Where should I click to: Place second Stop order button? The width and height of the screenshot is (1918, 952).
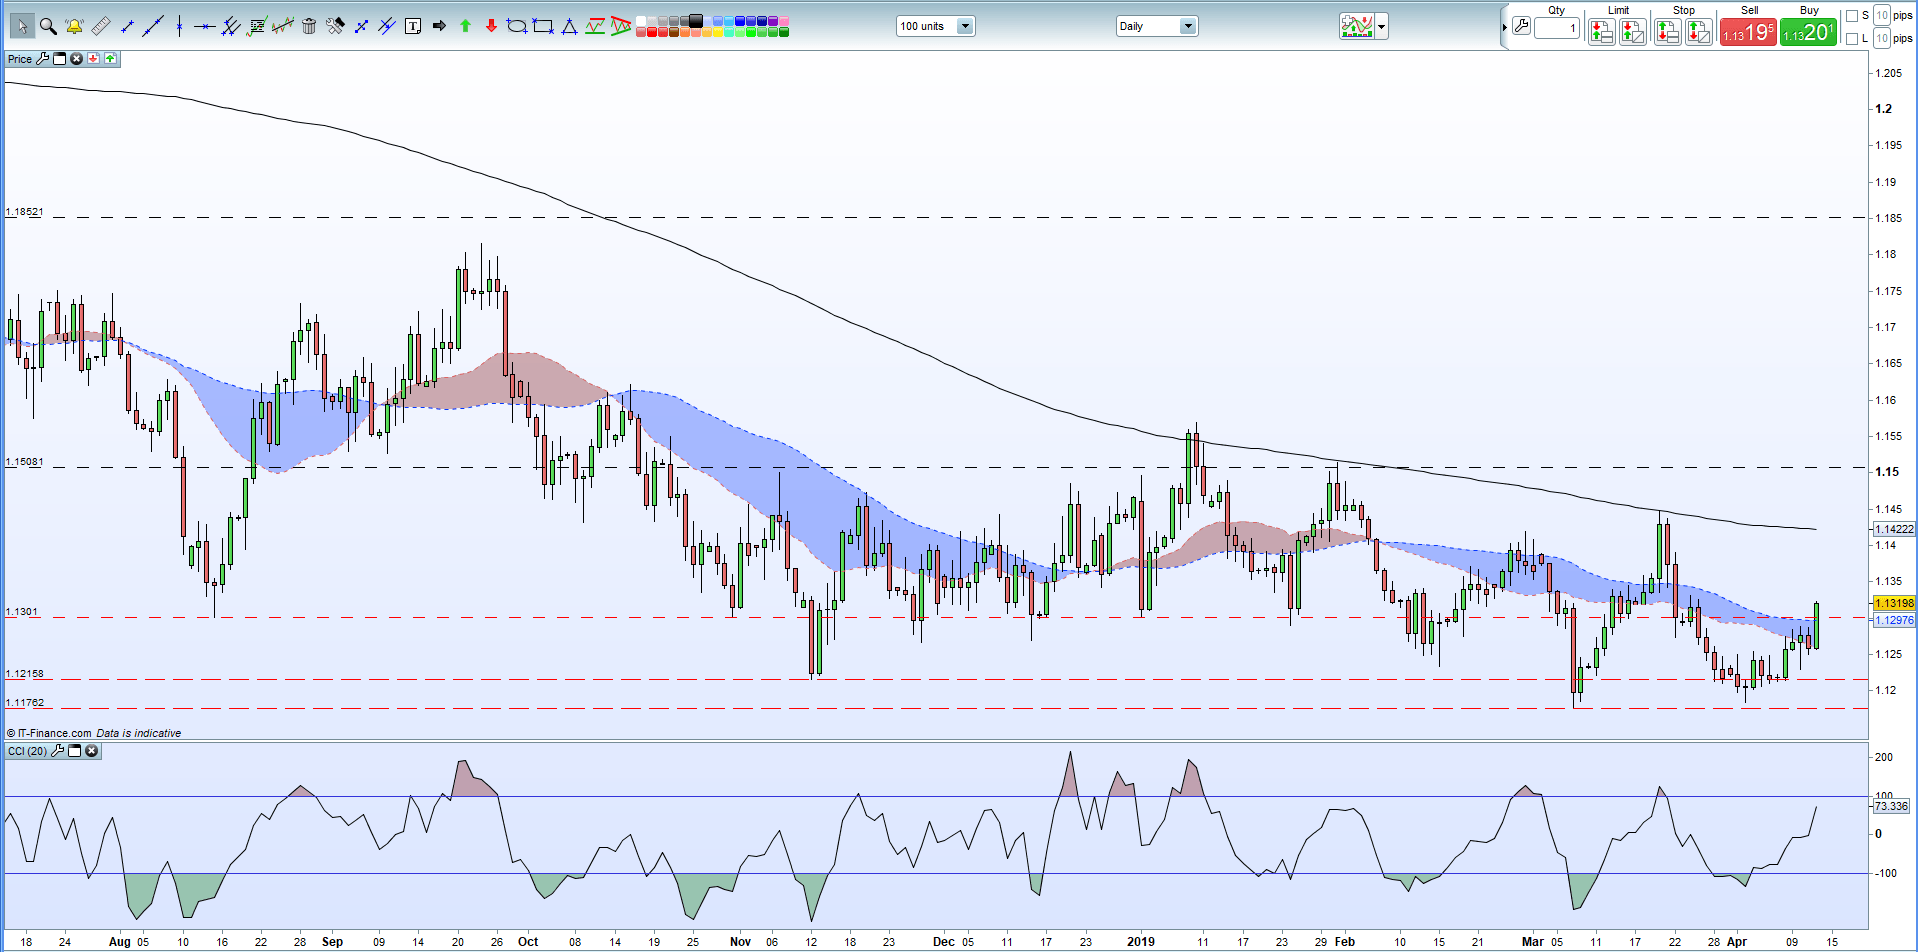1698,32
